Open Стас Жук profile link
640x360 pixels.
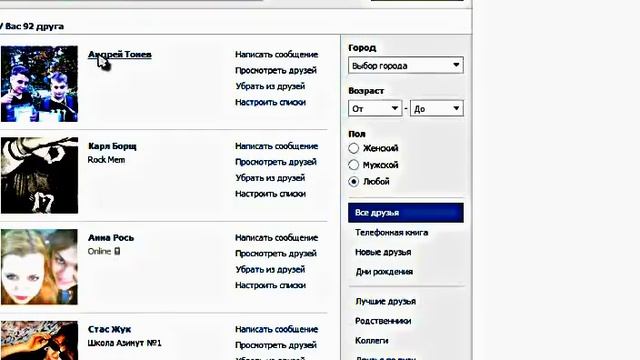[109, 329]
